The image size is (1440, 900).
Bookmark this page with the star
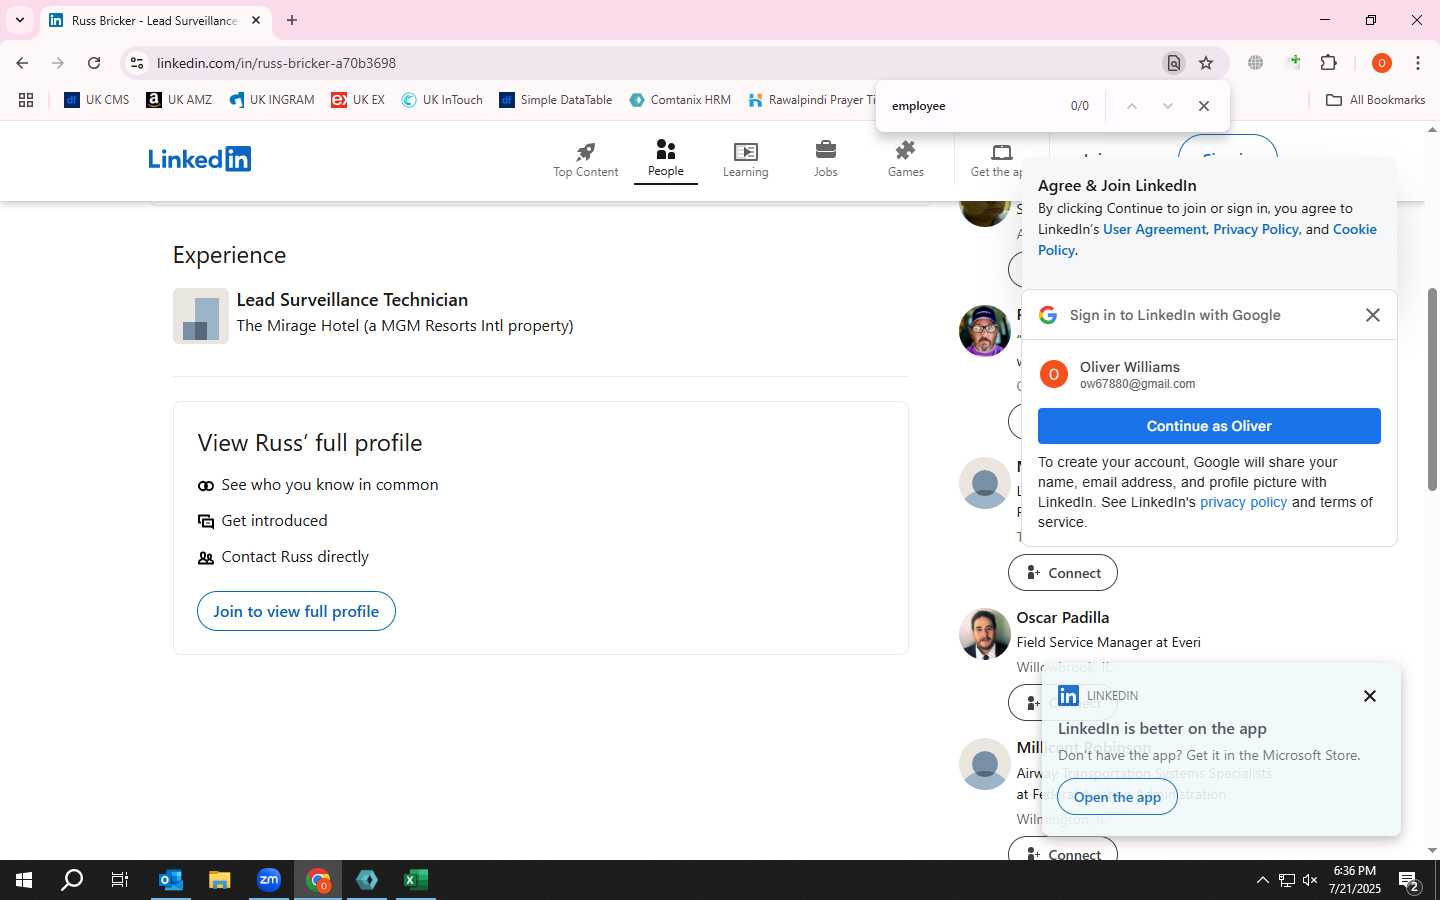pyautogui.click(x=1206, y=63)
